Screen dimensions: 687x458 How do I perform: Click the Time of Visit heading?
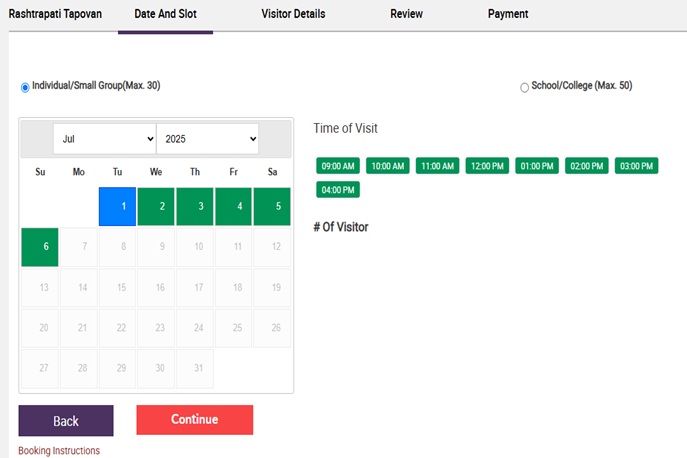[345, 128]
